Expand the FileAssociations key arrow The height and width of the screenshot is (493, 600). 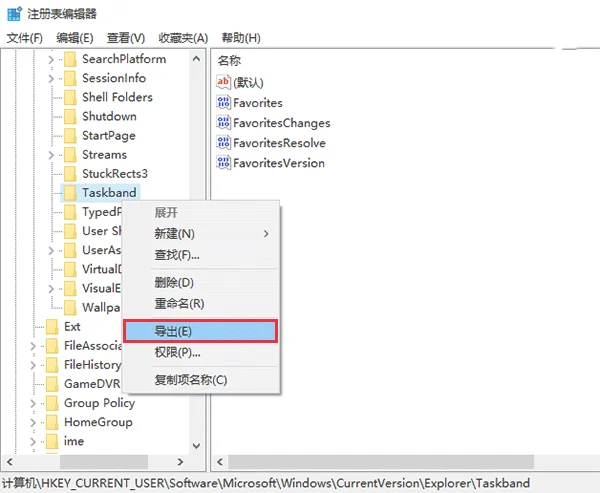click(x=33, y=346)
